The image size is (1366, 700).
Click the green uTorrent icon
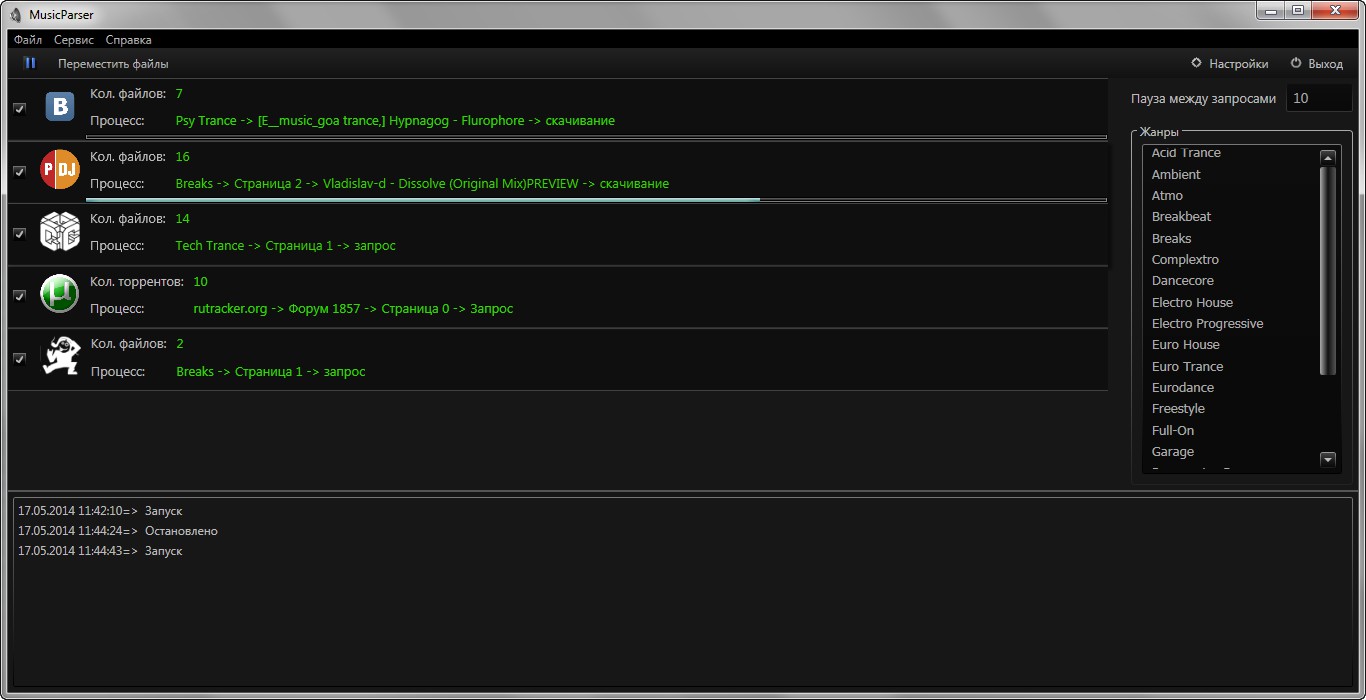60,294
